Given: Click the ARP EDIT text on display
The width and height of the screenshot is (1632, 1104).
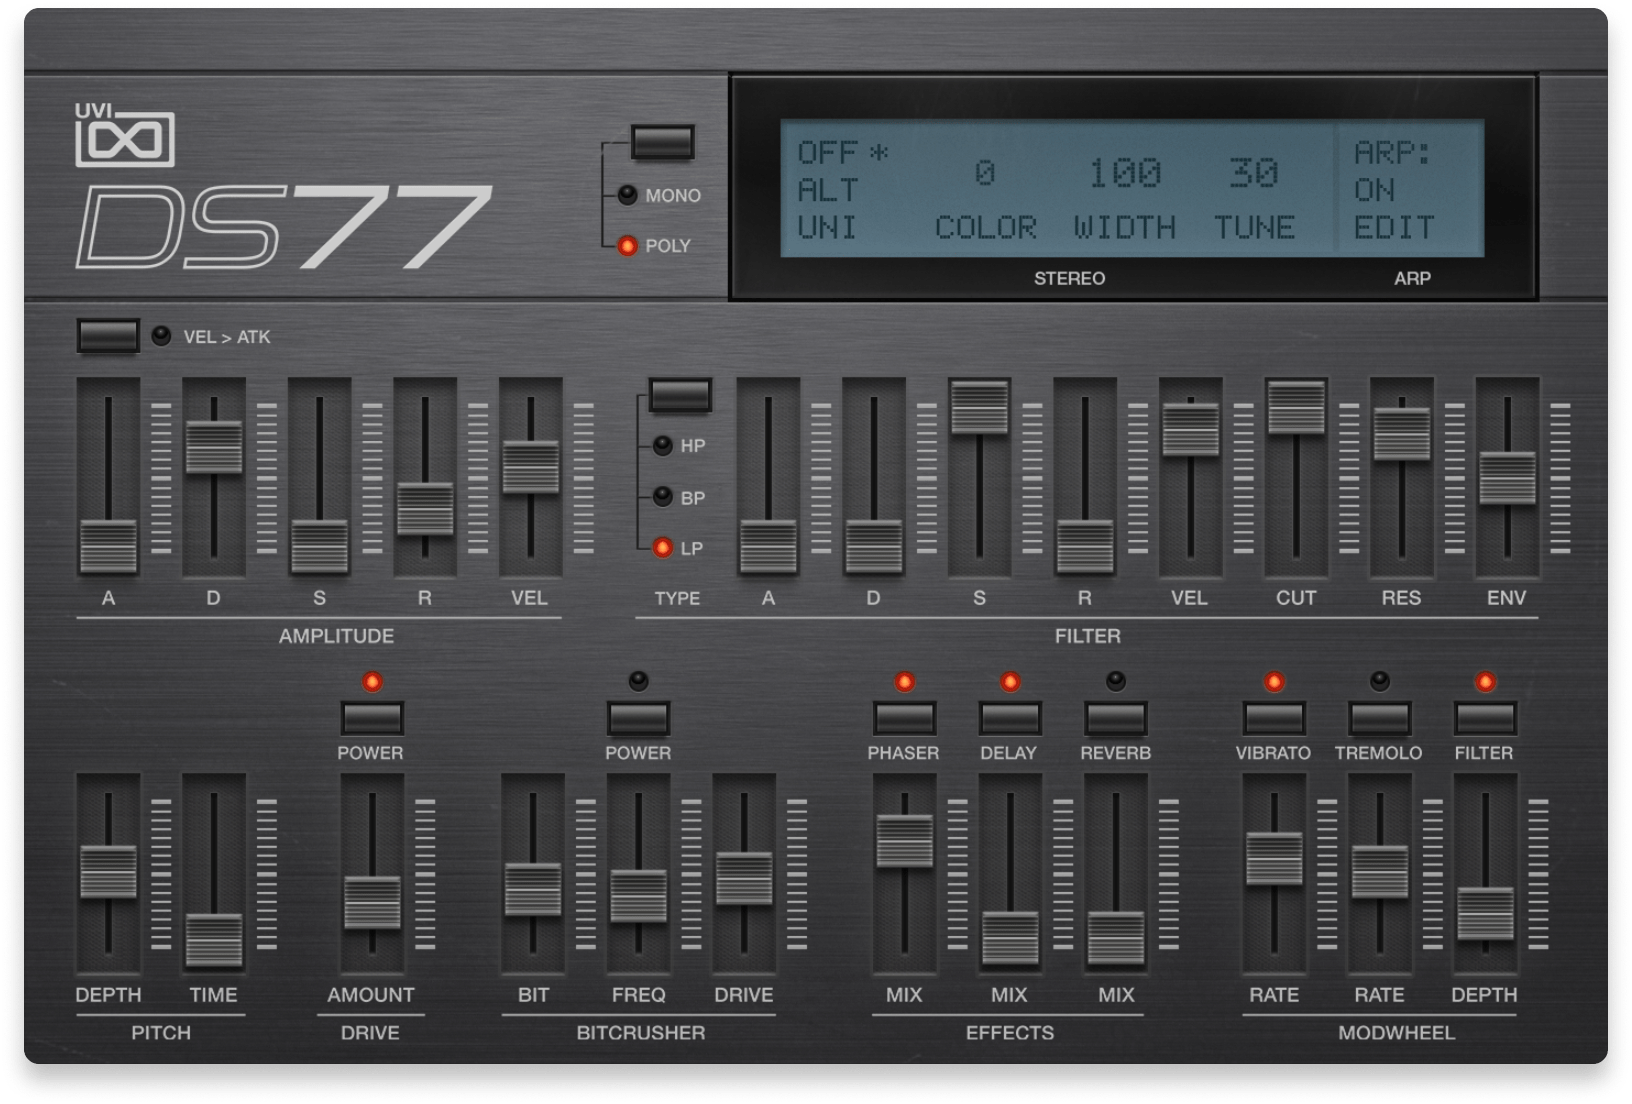Looking at the screenshot, I should tap(1394, 228).
